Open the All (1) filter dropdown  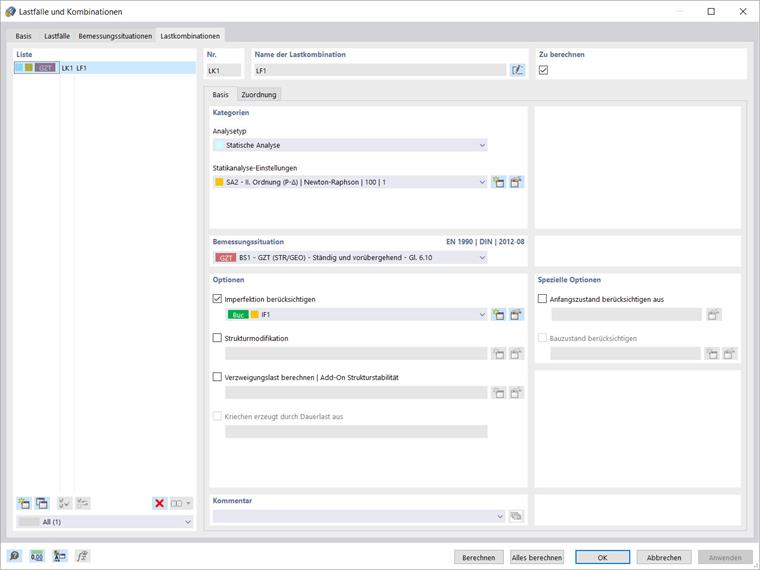[x=105, y=522]
